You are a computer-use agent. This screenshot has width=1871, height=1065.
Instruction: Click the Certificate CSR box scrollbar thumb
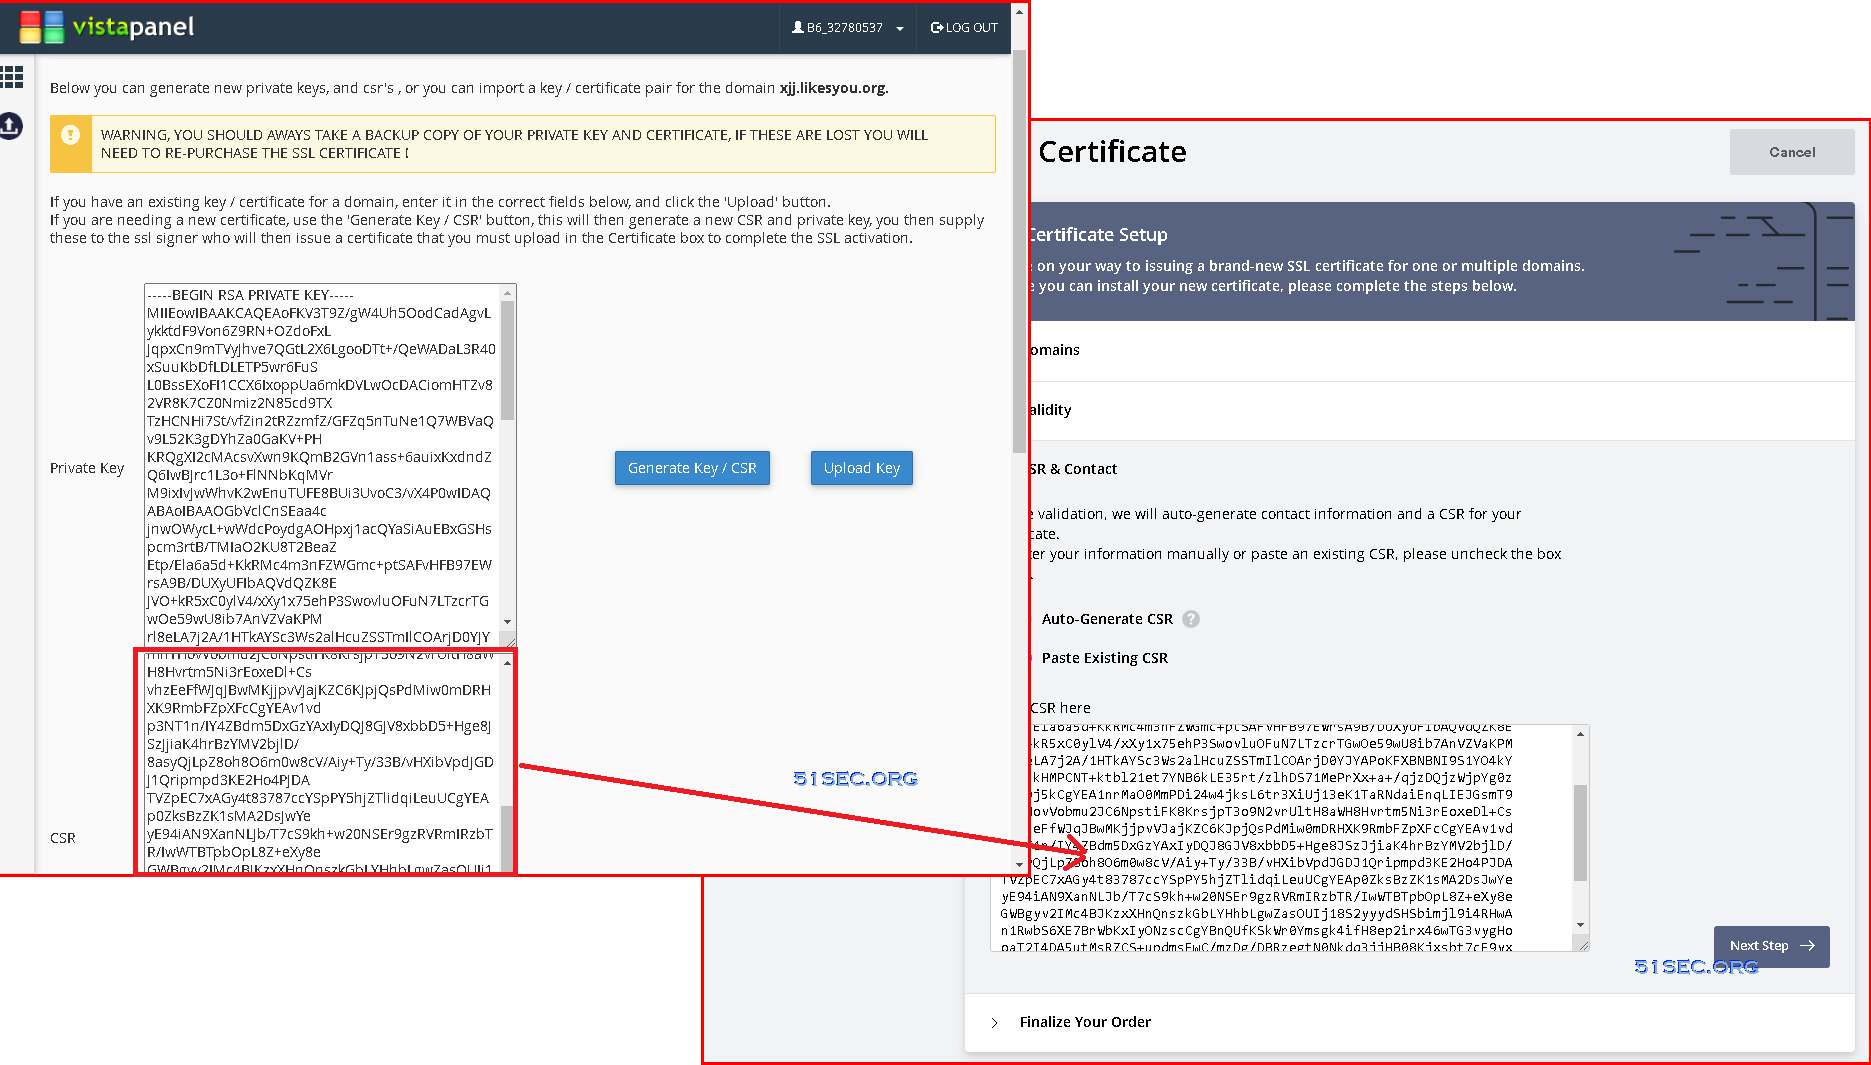pos(1581,833)
